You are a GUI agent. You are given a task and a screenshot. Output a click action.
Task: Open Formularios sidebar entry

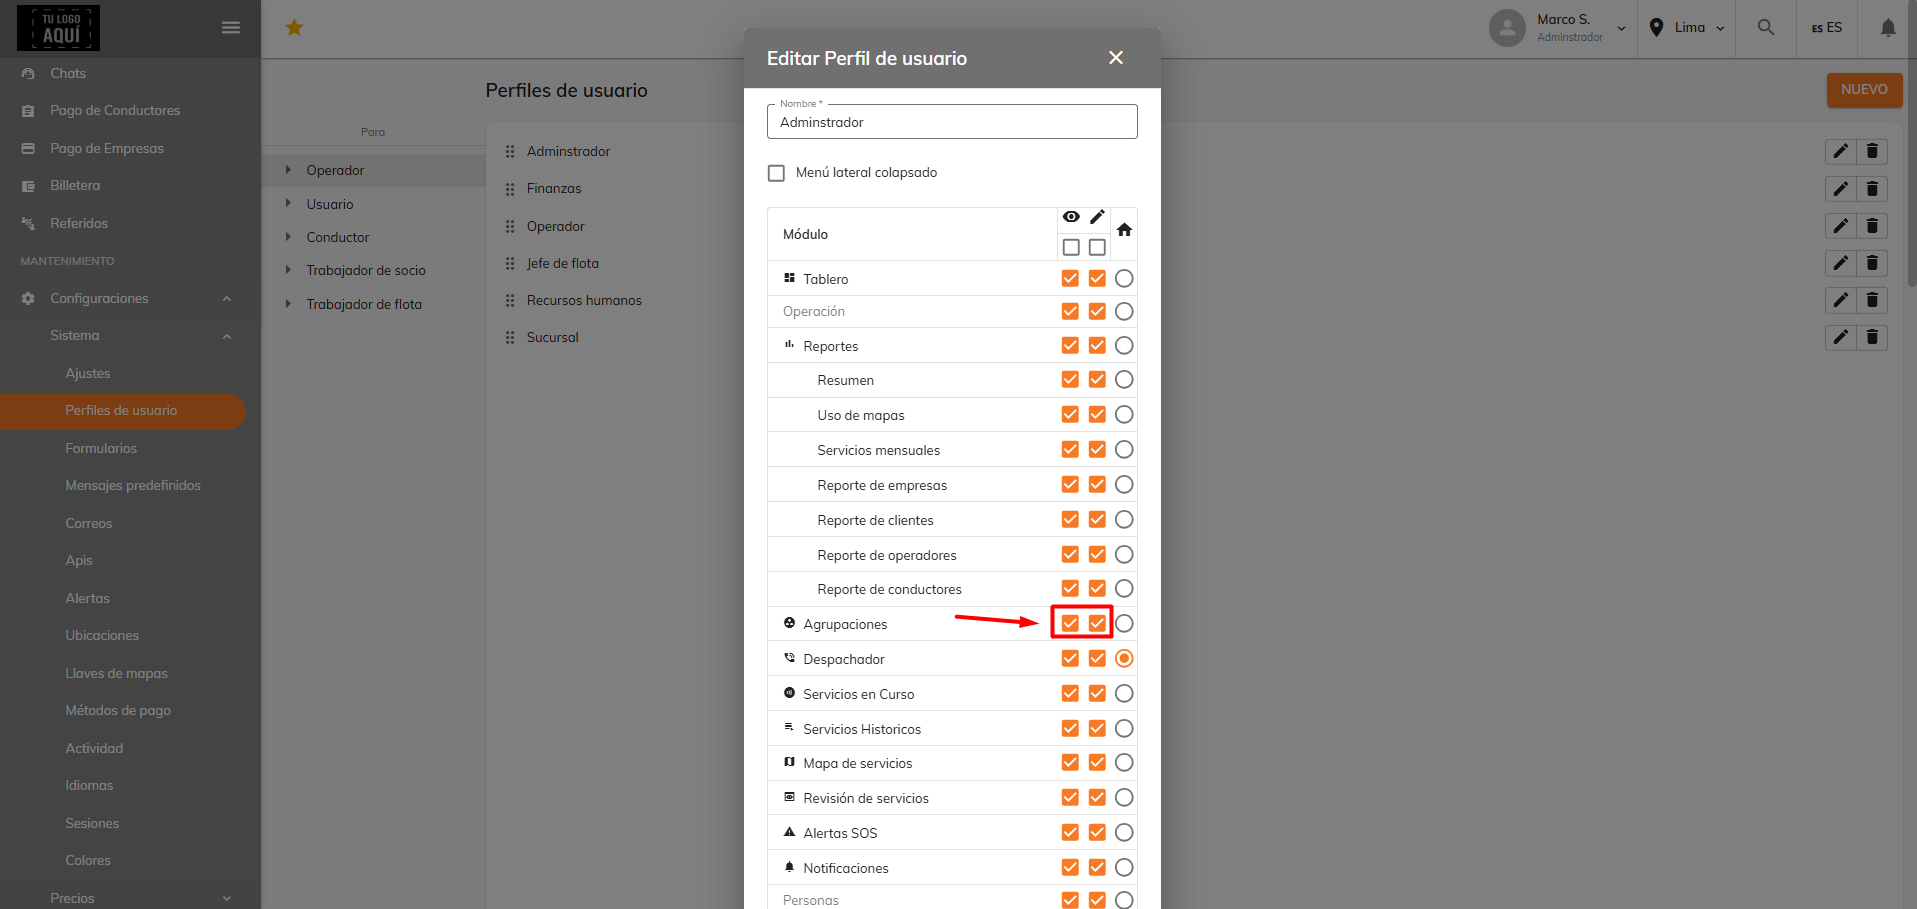[x=101, y=448]
